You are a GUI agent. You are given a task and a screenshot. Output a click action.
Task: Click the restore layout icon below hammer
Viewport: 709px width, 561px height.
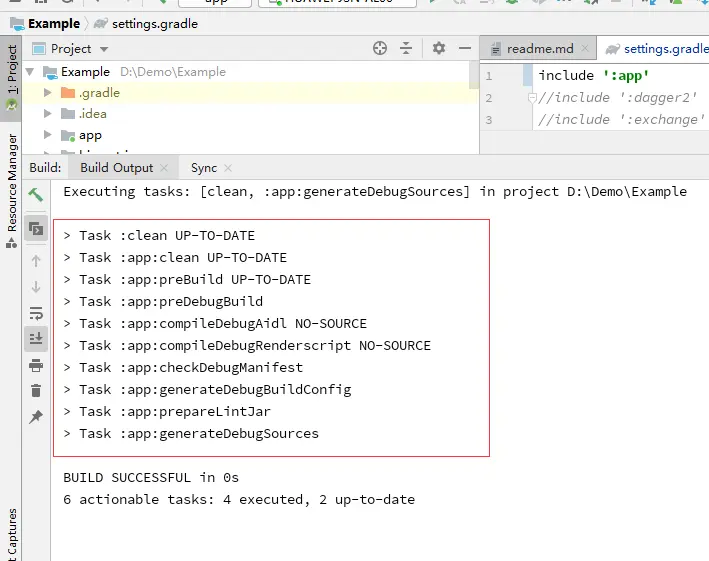point(36,229)
